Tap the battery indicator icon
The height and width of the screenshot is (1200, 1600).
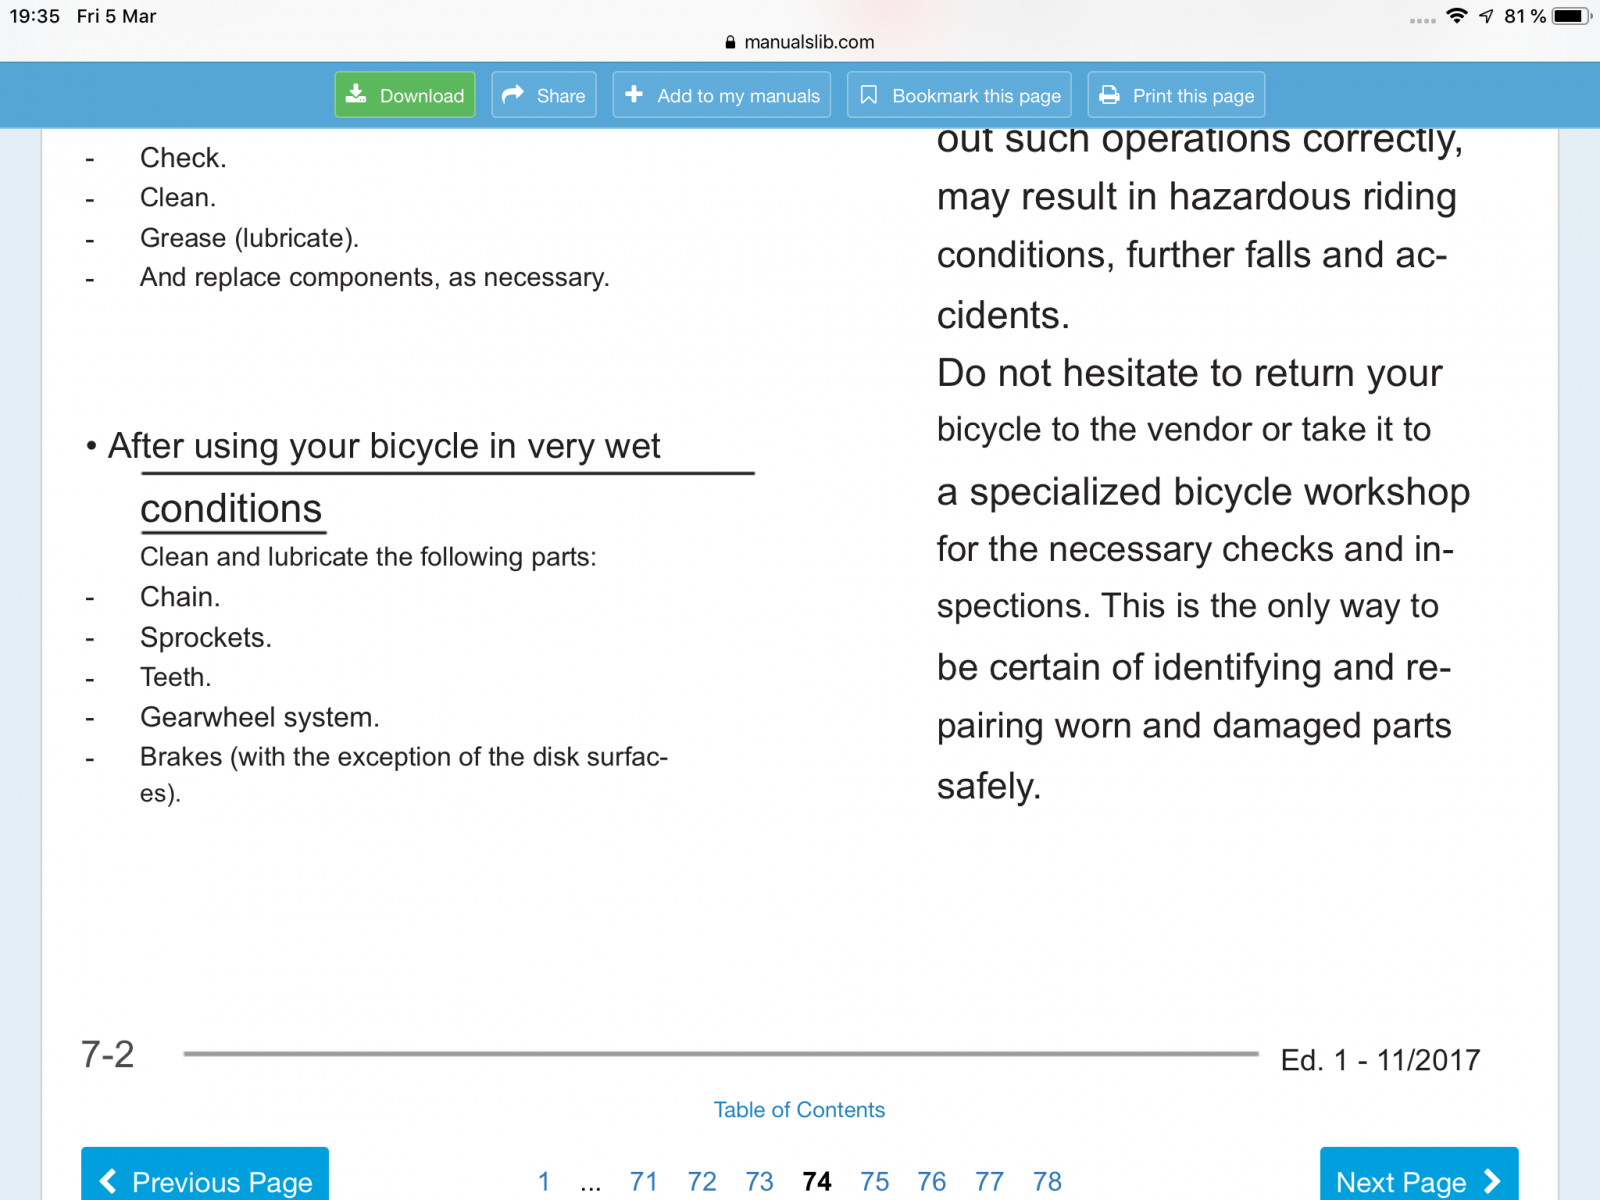[x=1572, y=16]
